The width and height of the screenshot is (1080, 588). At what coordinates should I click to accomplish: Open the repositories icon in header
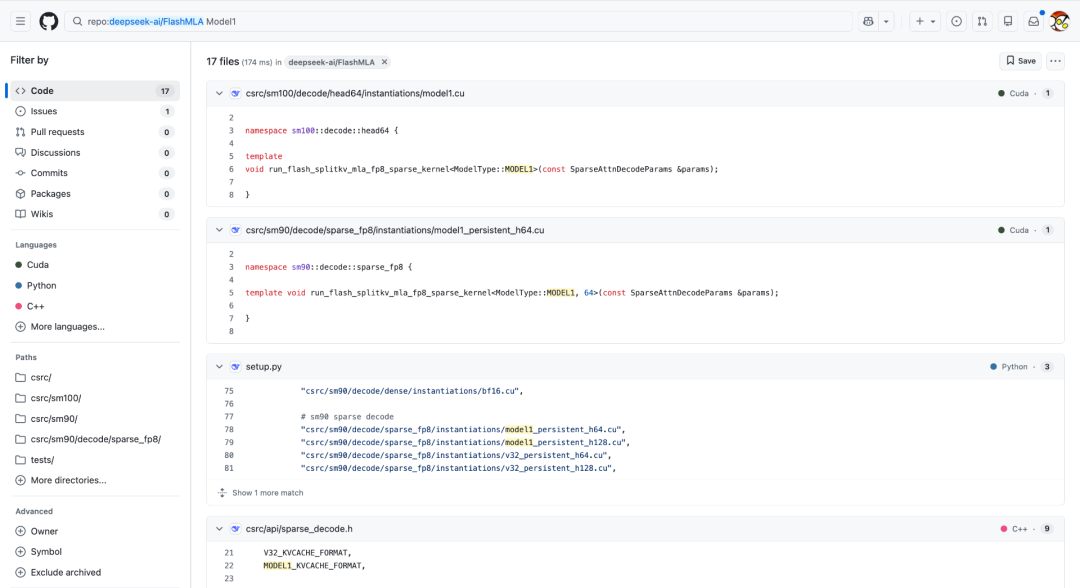click(1008, 21)
